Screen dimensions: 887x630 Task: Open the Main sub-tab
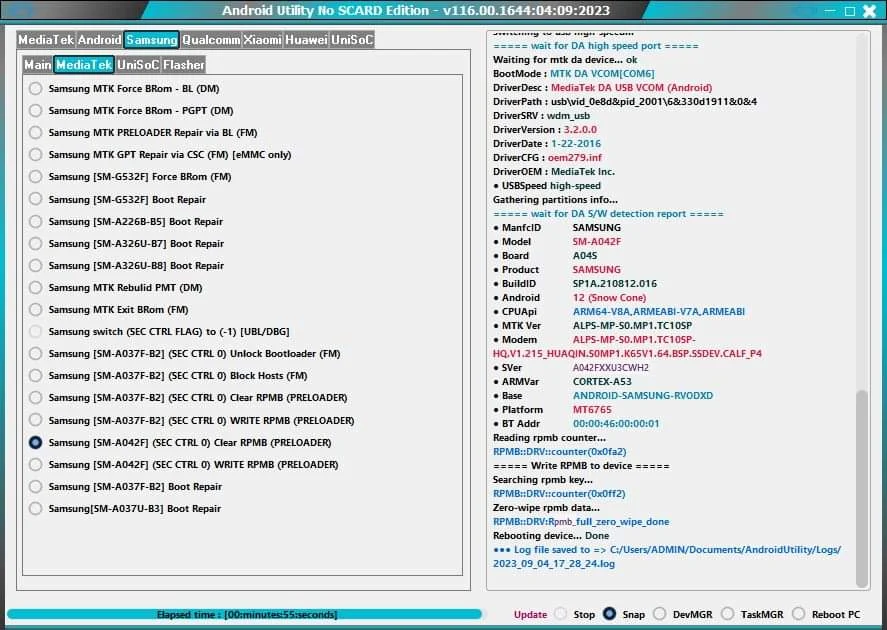38,65
